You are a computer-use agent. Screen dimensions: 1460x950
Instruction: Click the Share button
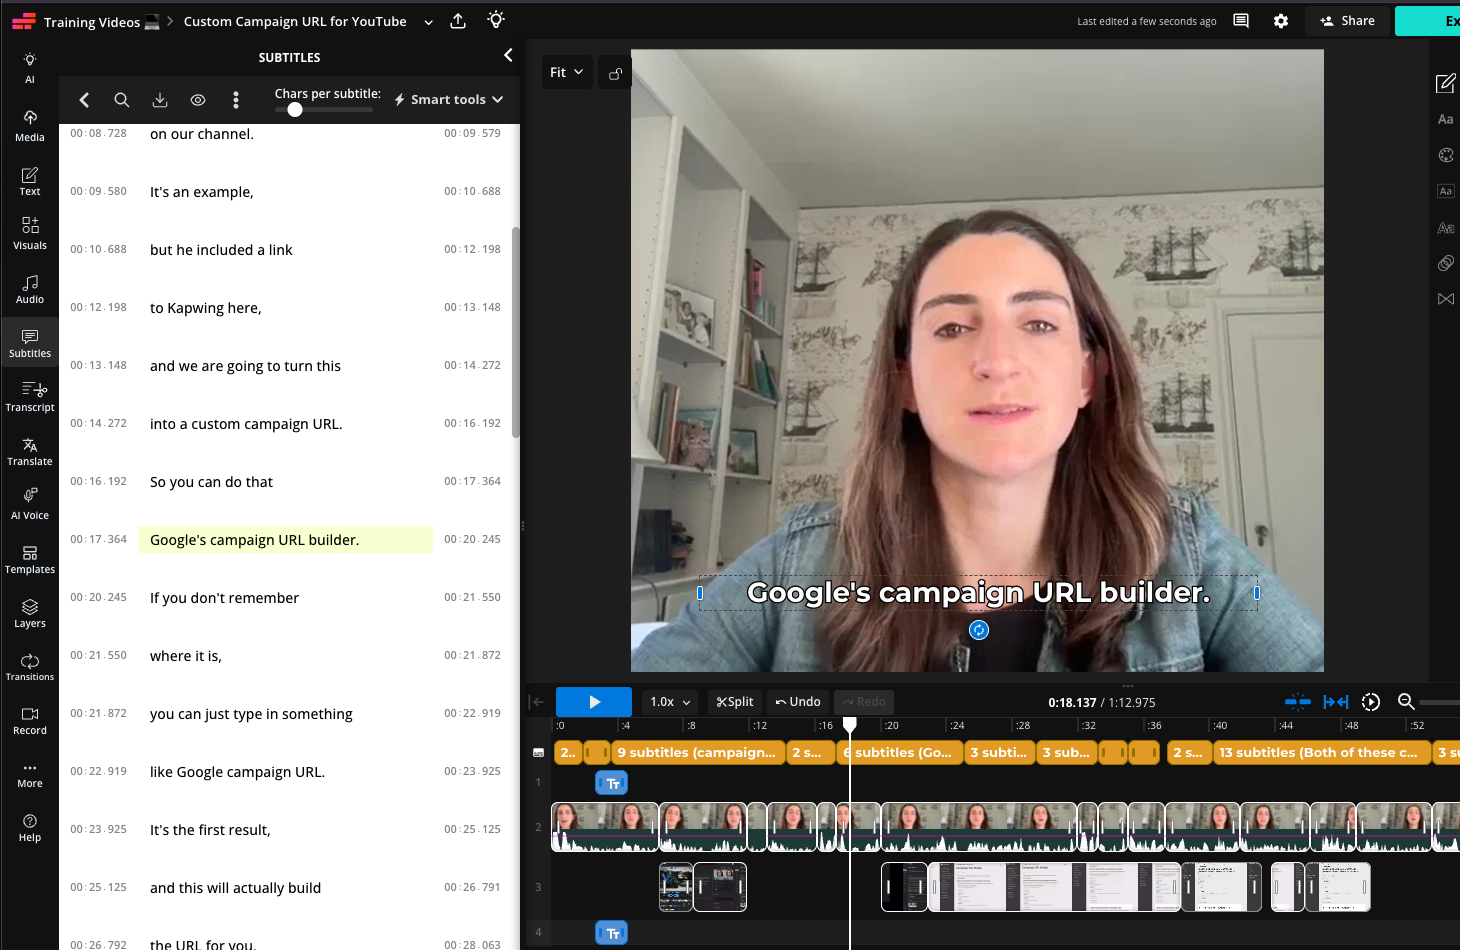[1347, 21]
